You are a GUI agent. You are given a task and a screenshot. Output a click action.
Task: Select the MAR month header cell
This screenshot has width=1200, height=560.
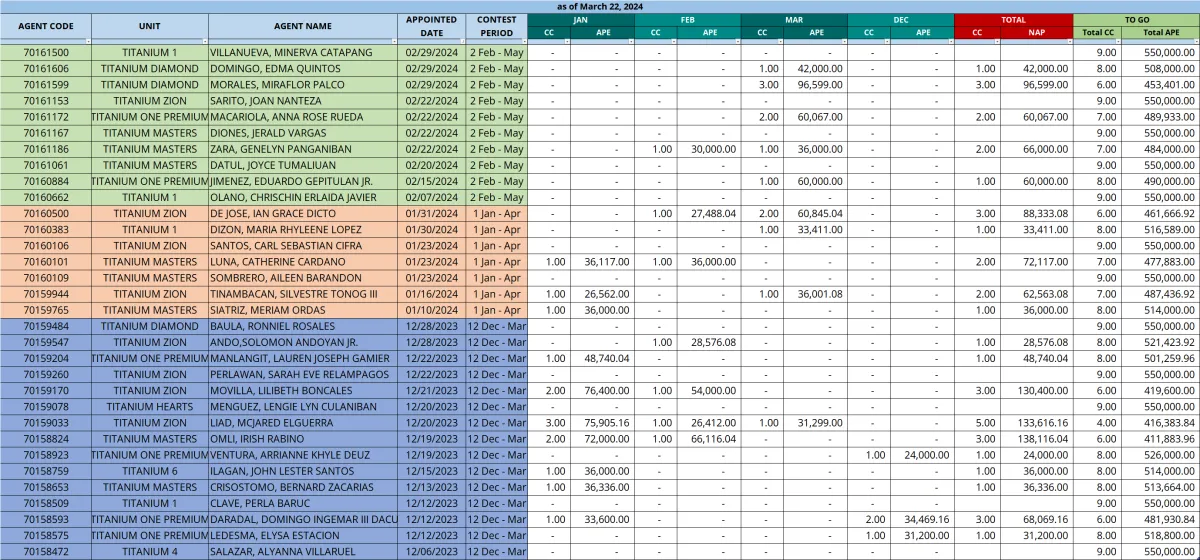point(794,19)
